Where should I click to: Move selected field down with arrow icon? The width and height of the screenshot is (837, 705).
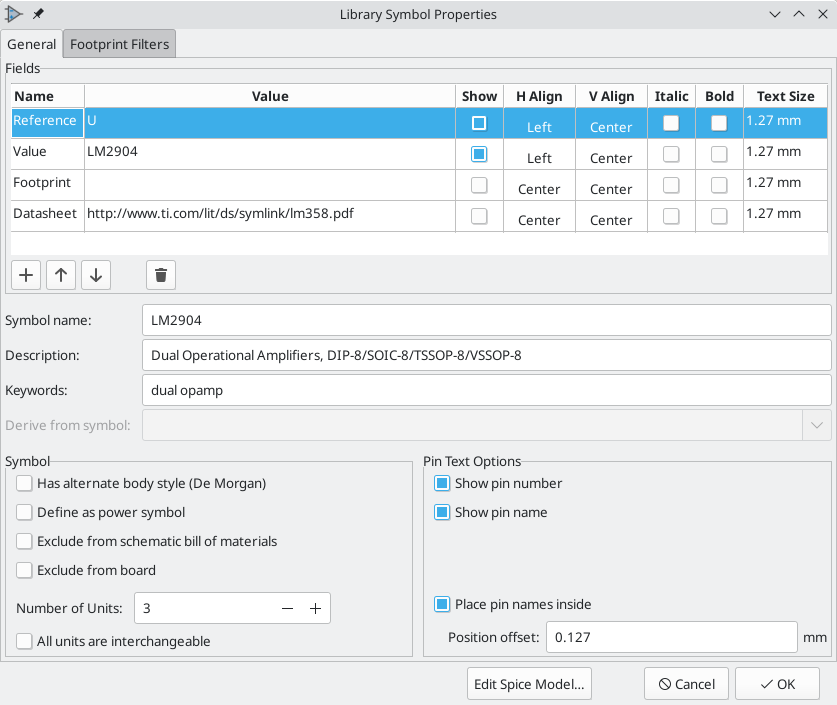pos(95,275)
